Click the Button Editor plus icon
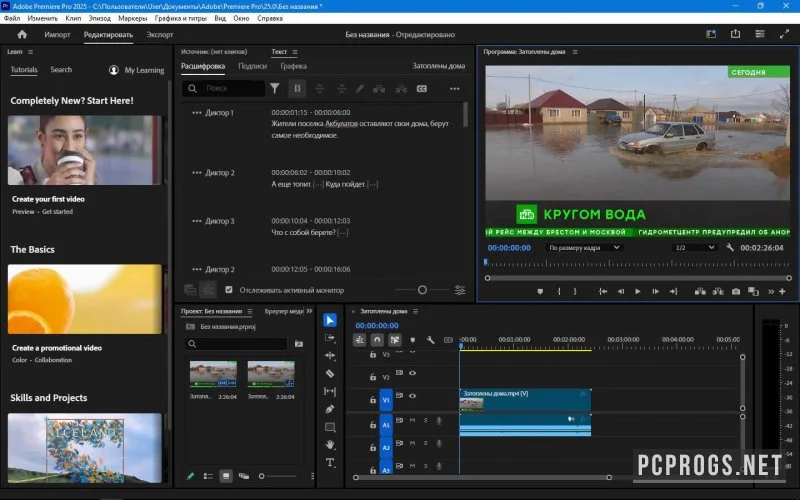This screenshot has height=500, width=800. [782, 291]
